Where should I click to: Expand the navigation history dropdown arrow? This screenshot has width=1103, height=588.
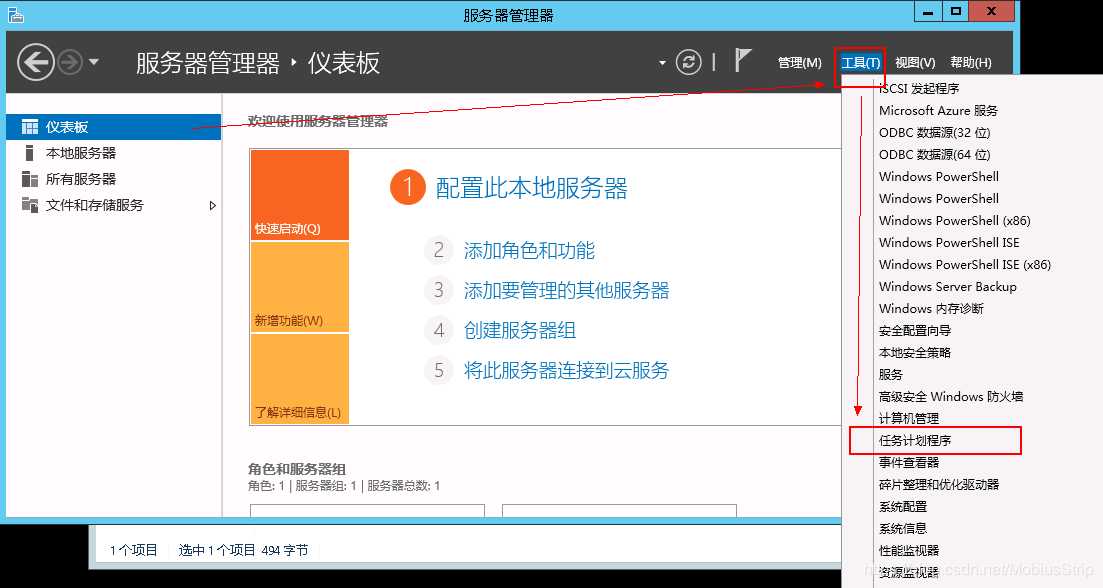pos(94,63)
